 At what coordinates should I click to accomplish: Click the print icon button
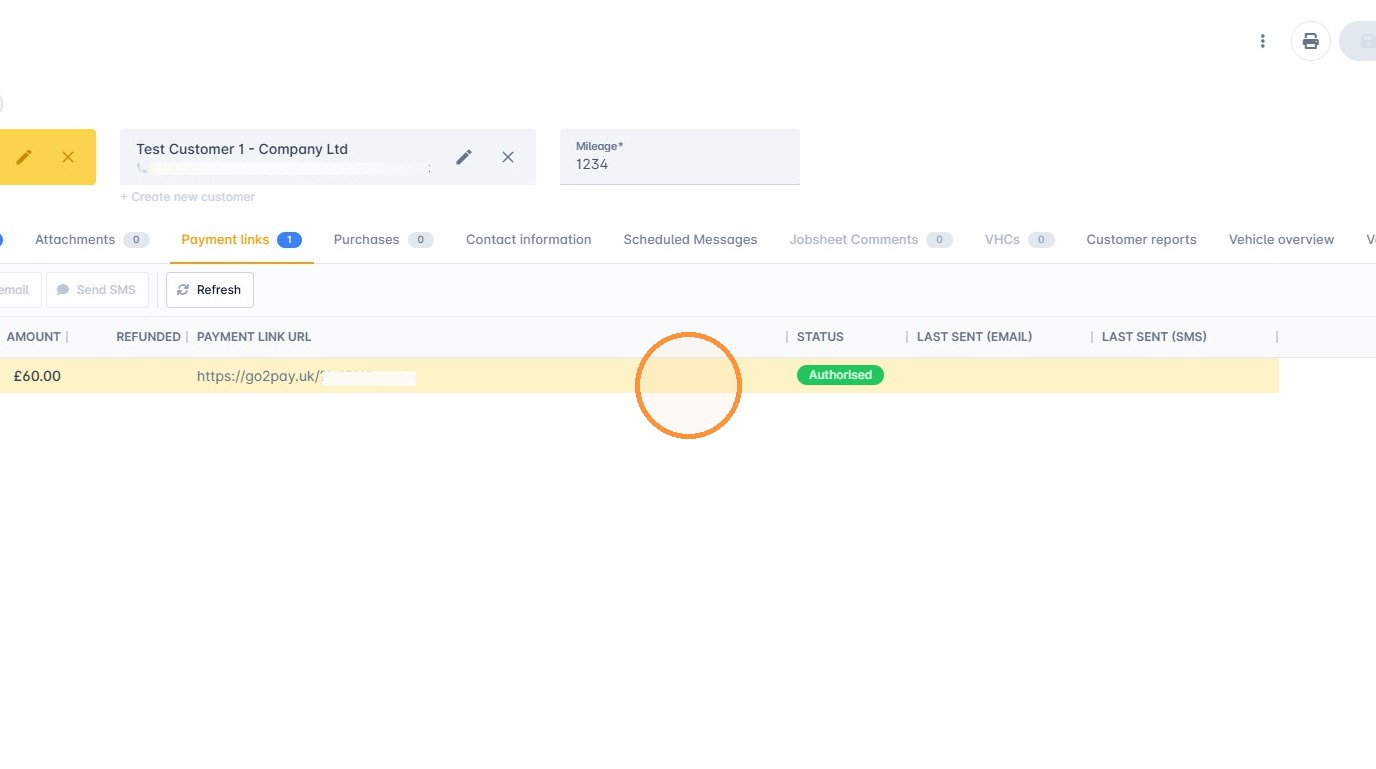[x=1311, y=41]
